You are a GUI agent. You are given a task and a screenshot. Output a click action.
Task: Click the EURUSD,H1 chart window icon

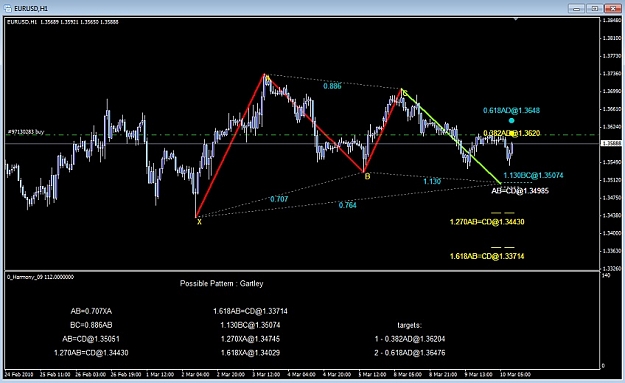8,8
